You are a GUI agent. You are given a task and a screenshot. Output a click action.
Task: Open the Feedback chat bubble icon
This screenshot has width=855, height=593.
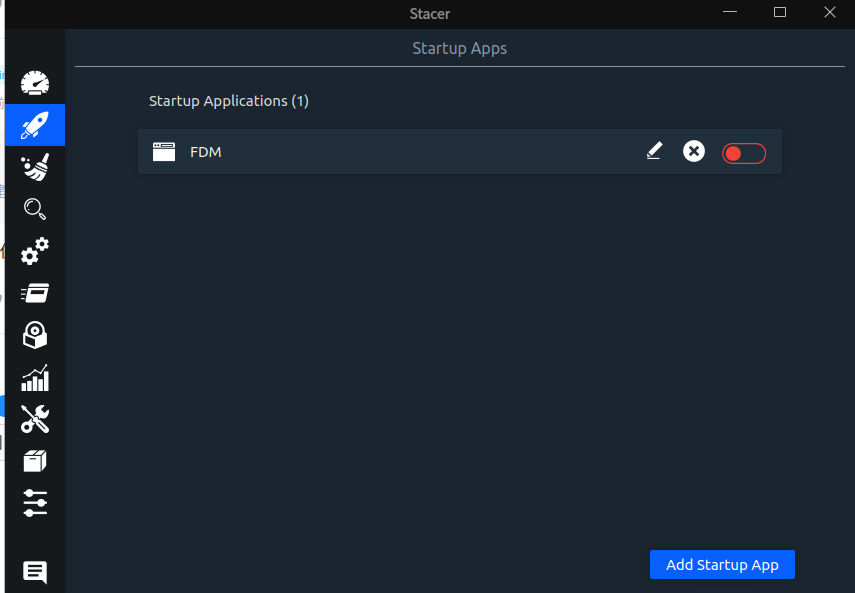coord(35,572)
